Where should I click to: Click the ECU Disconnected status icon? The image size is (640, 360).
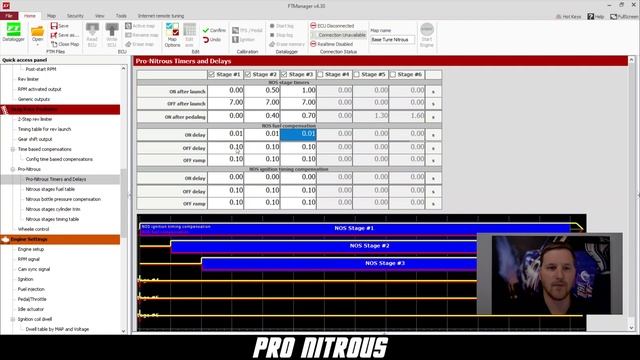[x=313, y=26]
